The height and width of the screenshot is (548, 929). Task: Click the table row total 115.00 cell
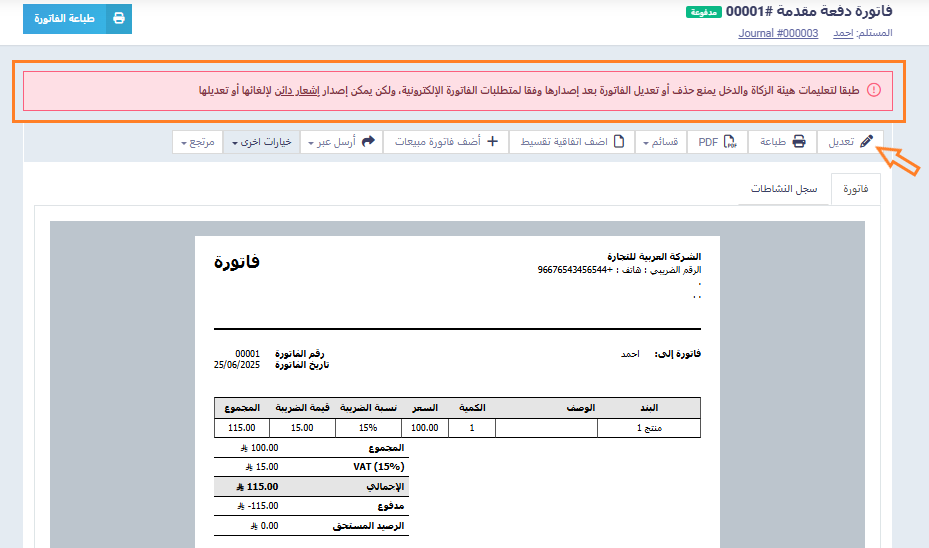[242, 428]
